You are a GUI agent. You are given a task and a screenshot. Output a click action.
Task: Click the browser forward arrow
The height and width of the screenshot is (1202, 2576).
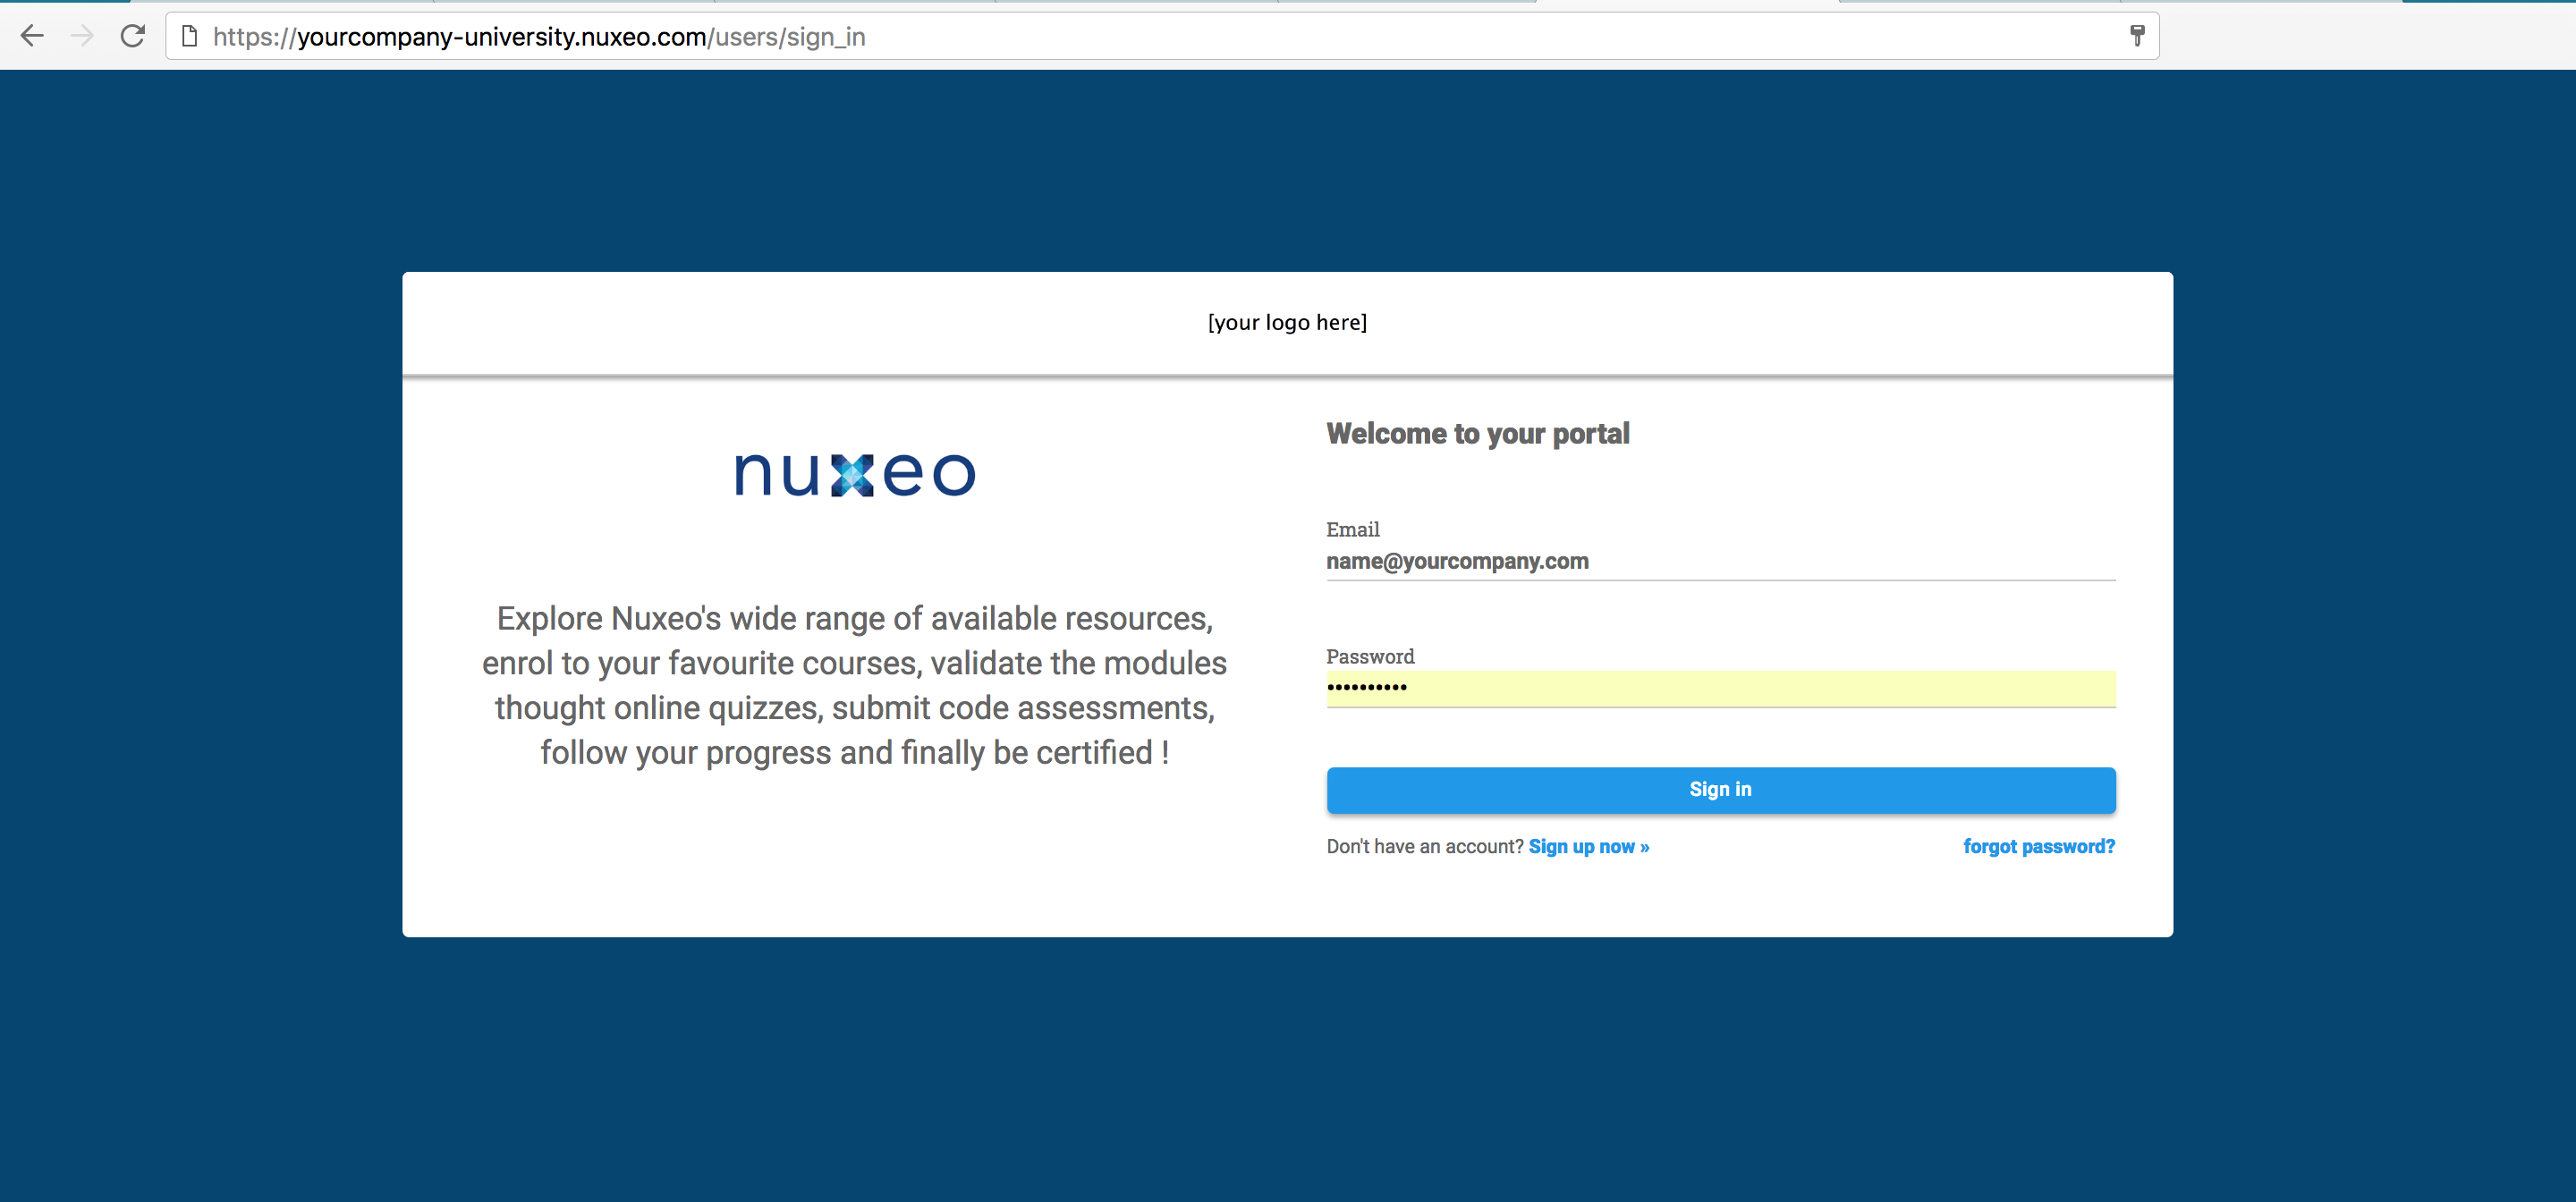coord(82,36)
